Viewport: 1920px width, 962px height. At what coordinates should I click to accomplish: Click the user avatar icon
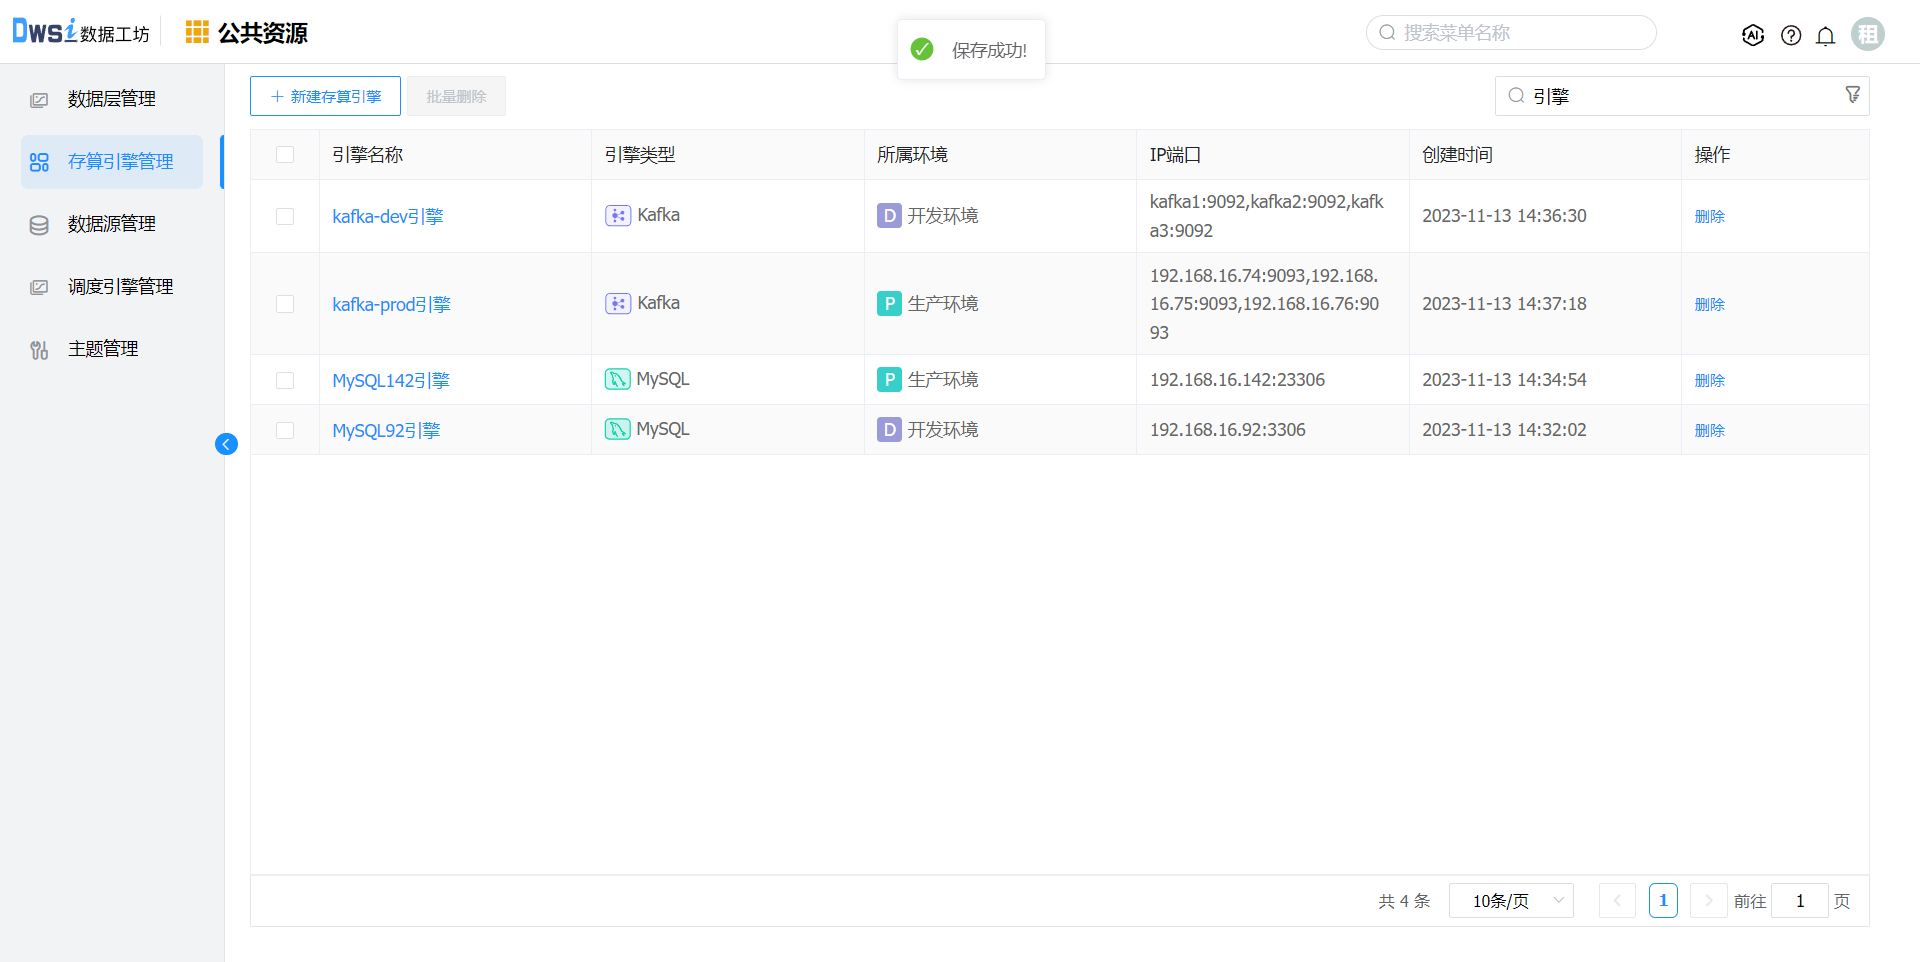1867,34
